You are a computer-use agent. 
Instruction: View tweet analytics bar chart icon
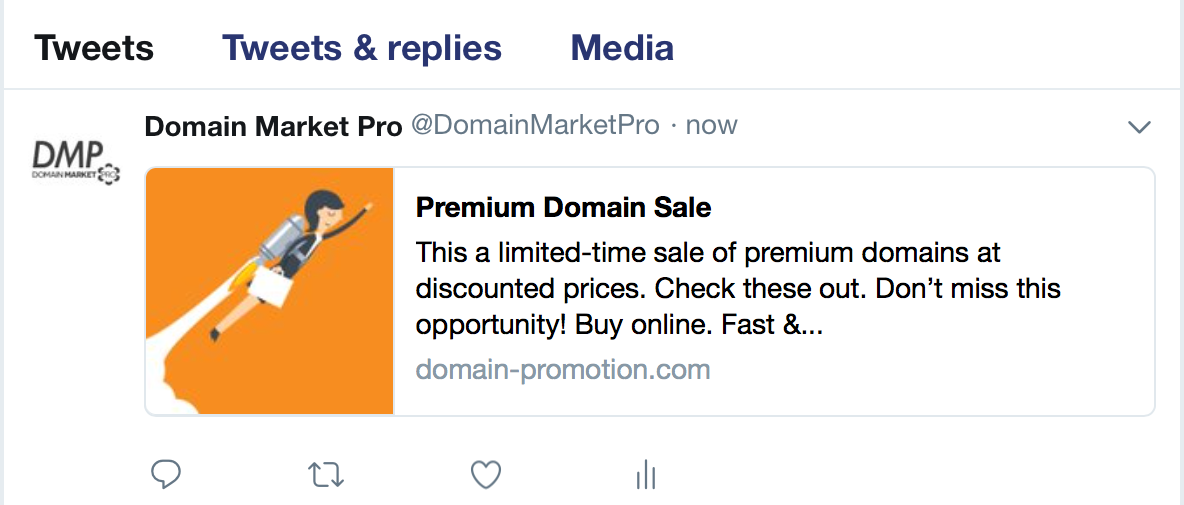coord(646,475)
